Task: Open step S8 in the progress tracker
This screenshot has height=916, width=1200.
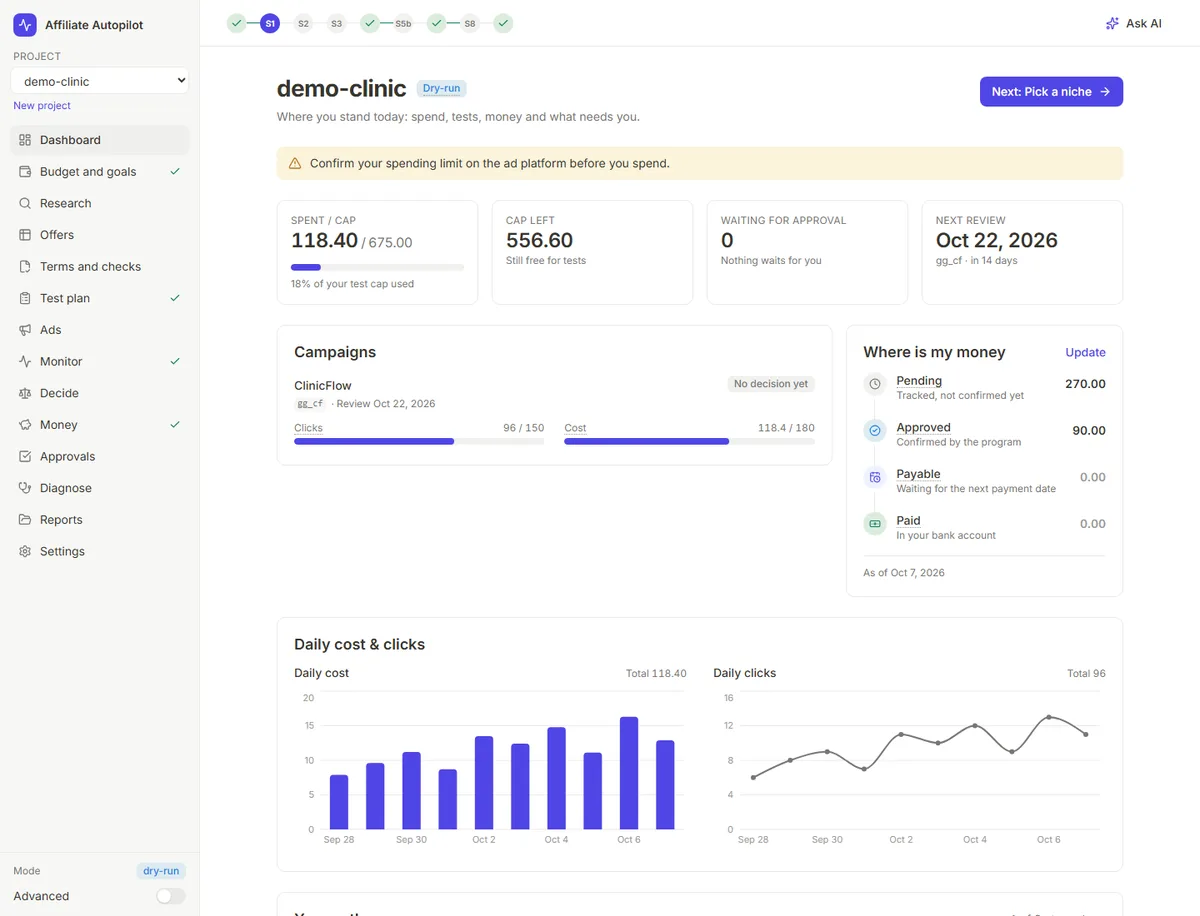Action: (x=470, y=23)
